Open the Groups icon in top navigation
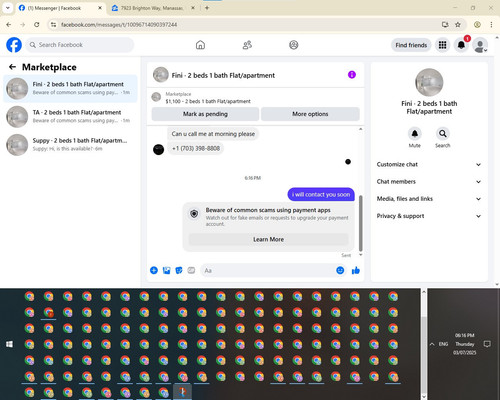Viewport: 500px width, 400px height. tap(294, 45)
